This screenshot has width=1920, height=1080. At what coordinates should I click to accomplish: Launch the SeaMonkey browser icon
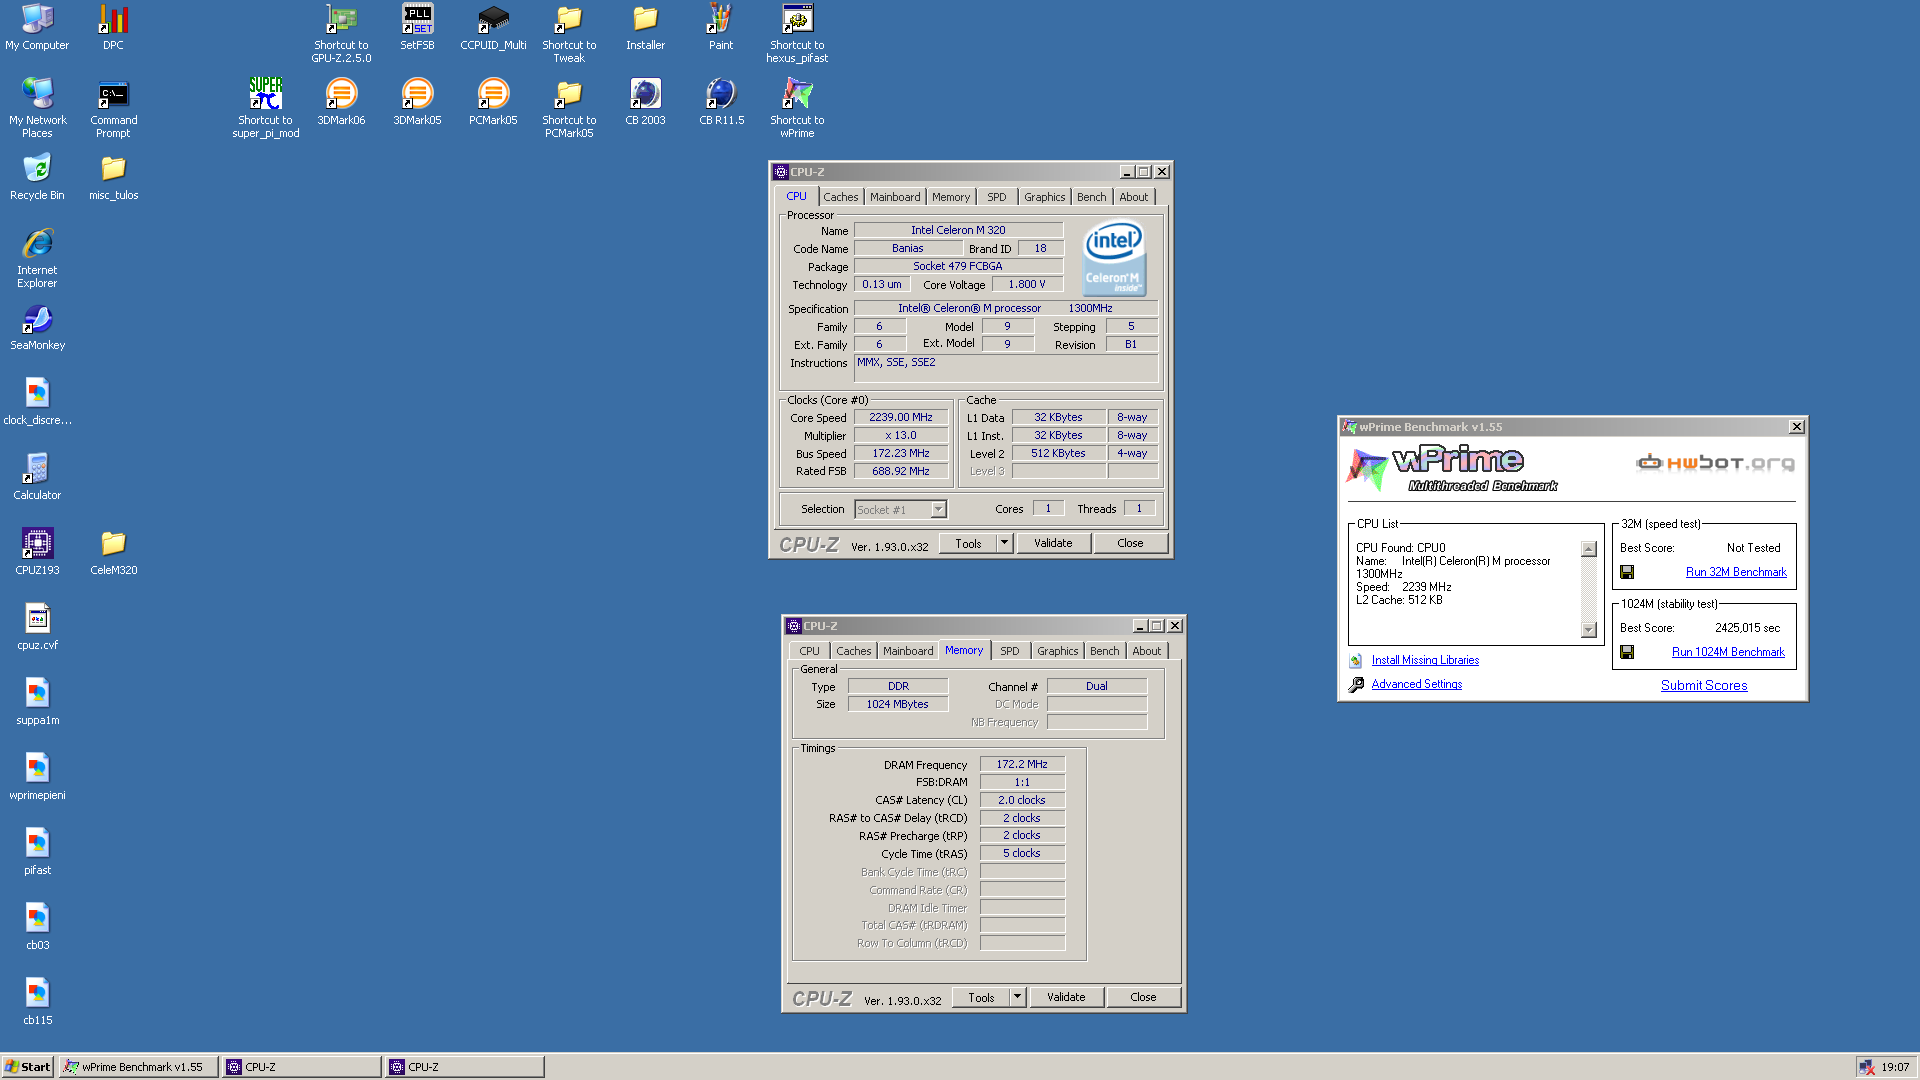(37, 326)
